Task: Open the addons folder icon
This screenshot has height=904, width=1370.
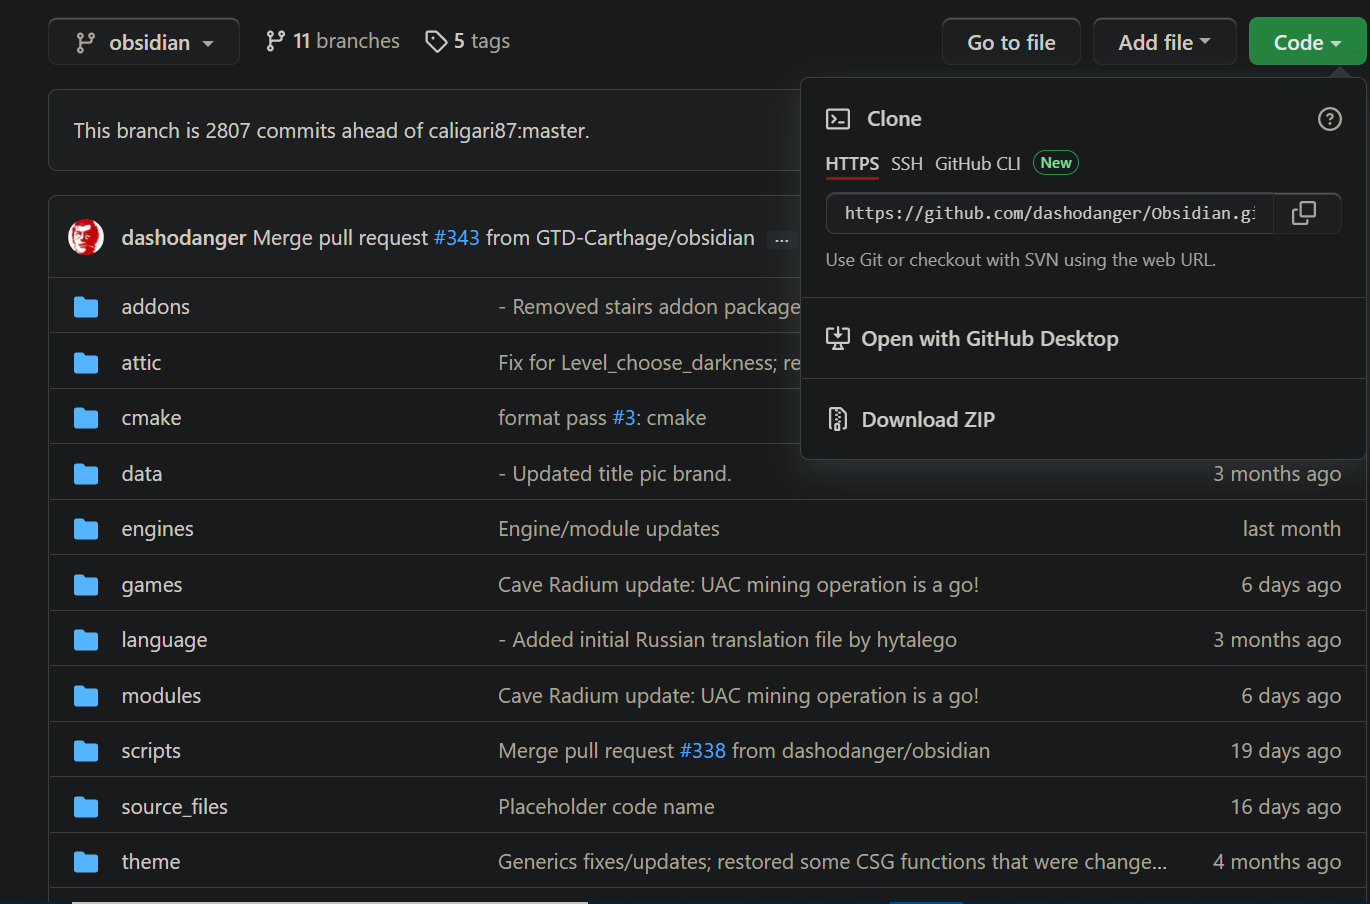Action: click(x=85, y=306)
